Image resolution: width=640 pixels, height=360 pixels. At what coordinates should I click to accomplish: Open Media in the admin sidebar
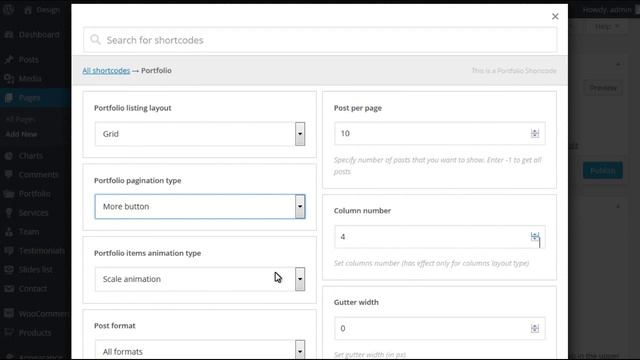(x=30, y=78)
